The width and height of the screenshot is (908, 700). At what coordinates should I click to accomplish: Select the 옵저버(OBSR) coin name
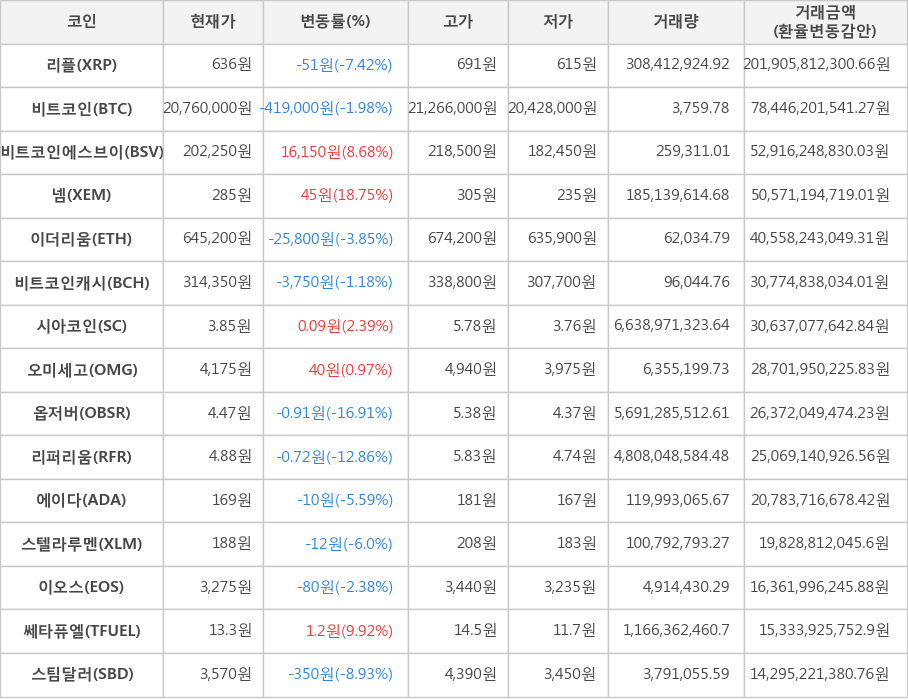[82, 413]
